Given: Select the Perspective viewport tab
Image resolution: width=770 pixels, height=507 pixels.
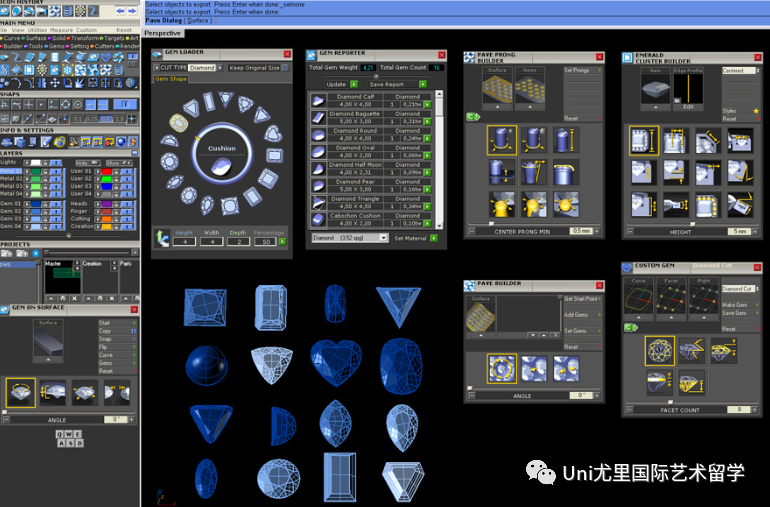Looking at the screenshot, I should tap(163, 33).
